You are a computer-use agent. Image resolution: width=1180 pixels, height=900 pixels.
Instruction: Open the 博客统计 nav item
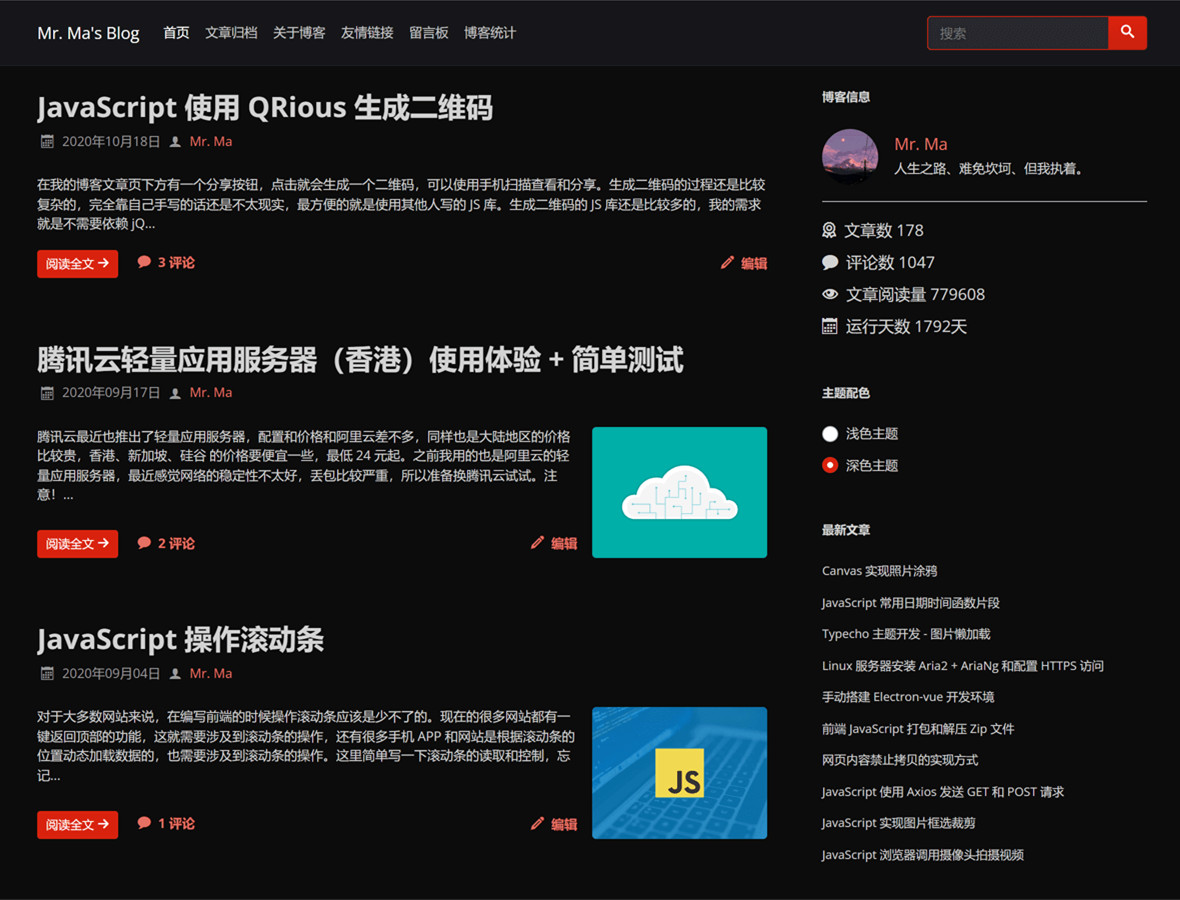(x=490, y=32)
